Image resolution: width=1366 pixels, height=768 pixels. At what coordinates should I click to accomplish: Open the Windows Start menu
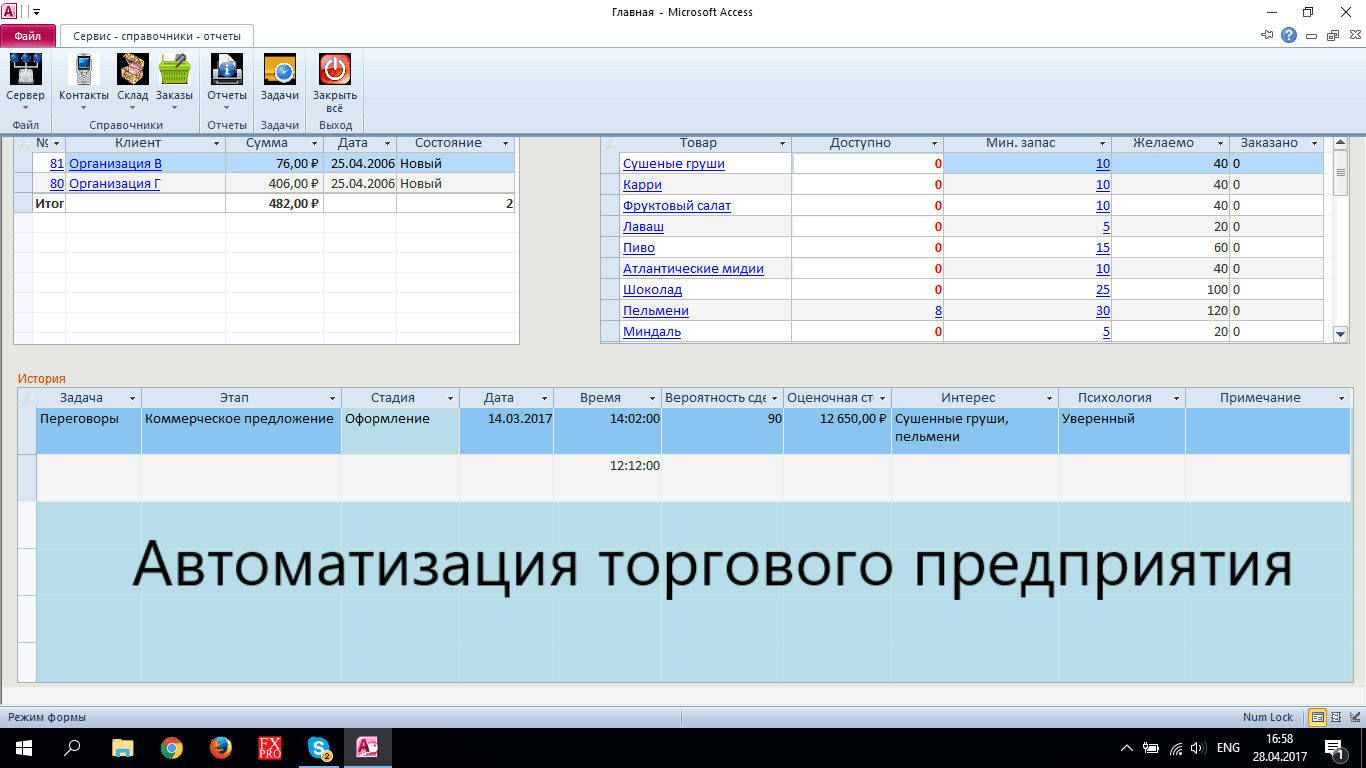(x=23, y=747)
